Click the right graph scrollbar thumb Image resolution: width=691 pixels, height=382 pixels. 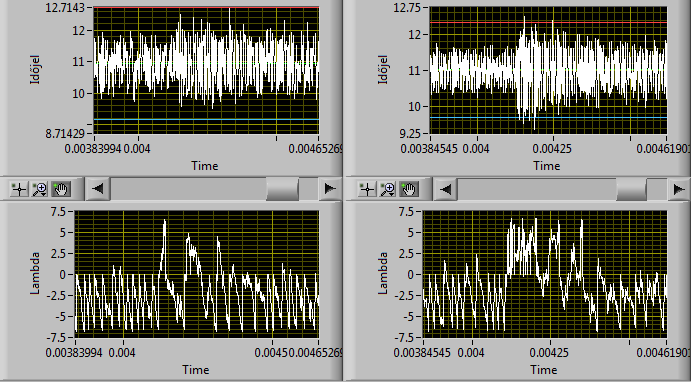point(632,189)
